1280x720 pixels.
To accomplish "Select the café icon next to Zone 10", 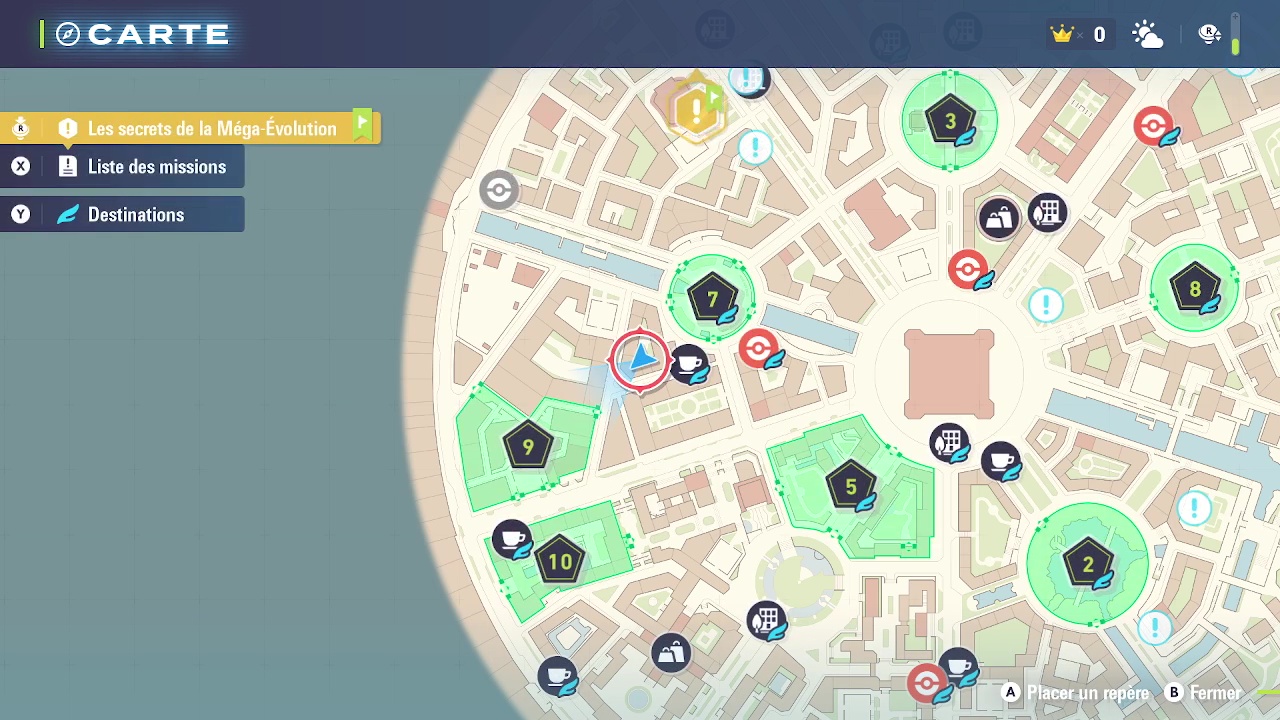I will point(512,539).
